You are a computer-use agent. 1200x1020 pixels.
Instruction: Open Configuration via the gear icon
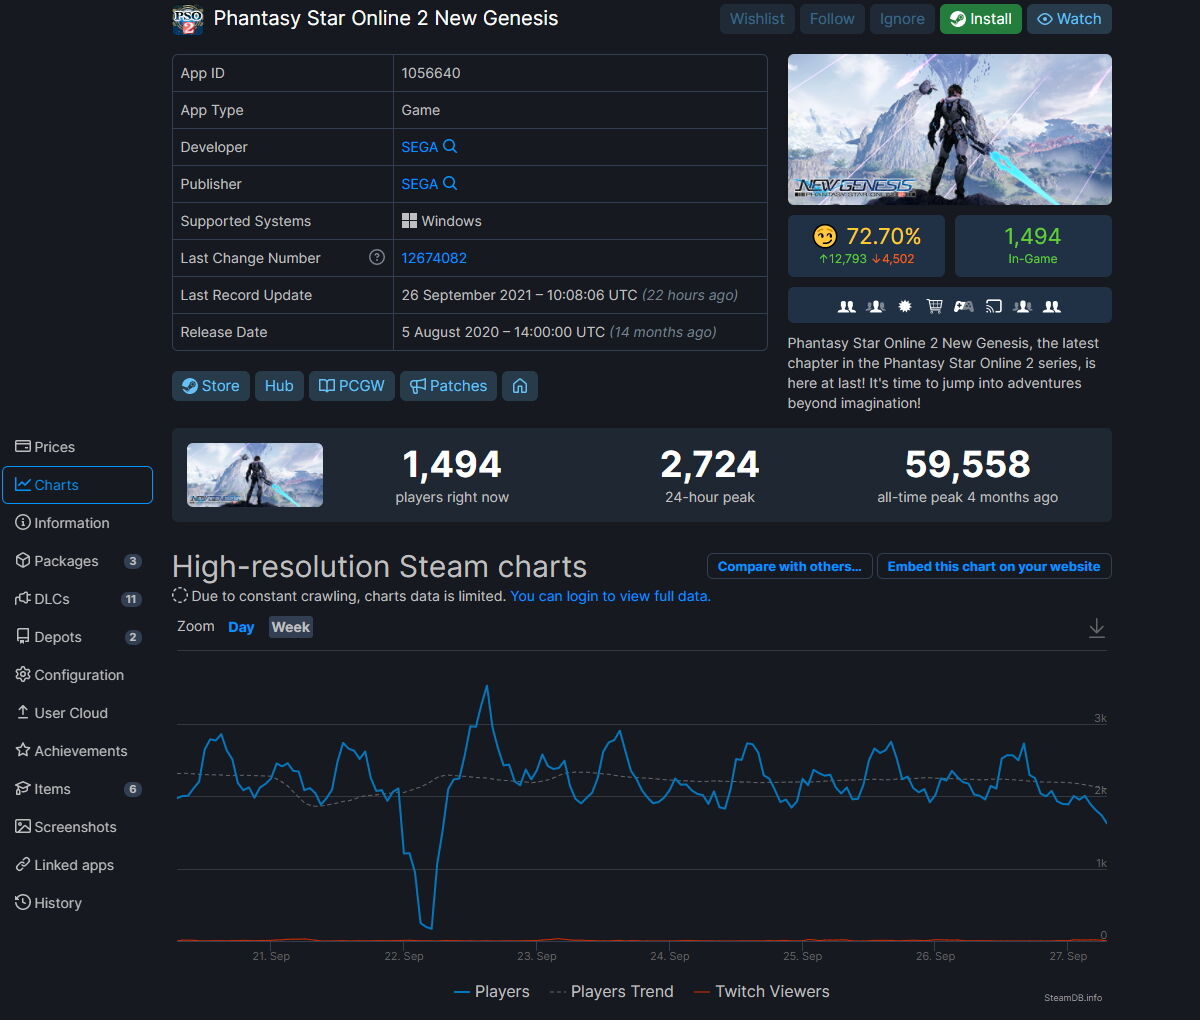coord(23,675)
